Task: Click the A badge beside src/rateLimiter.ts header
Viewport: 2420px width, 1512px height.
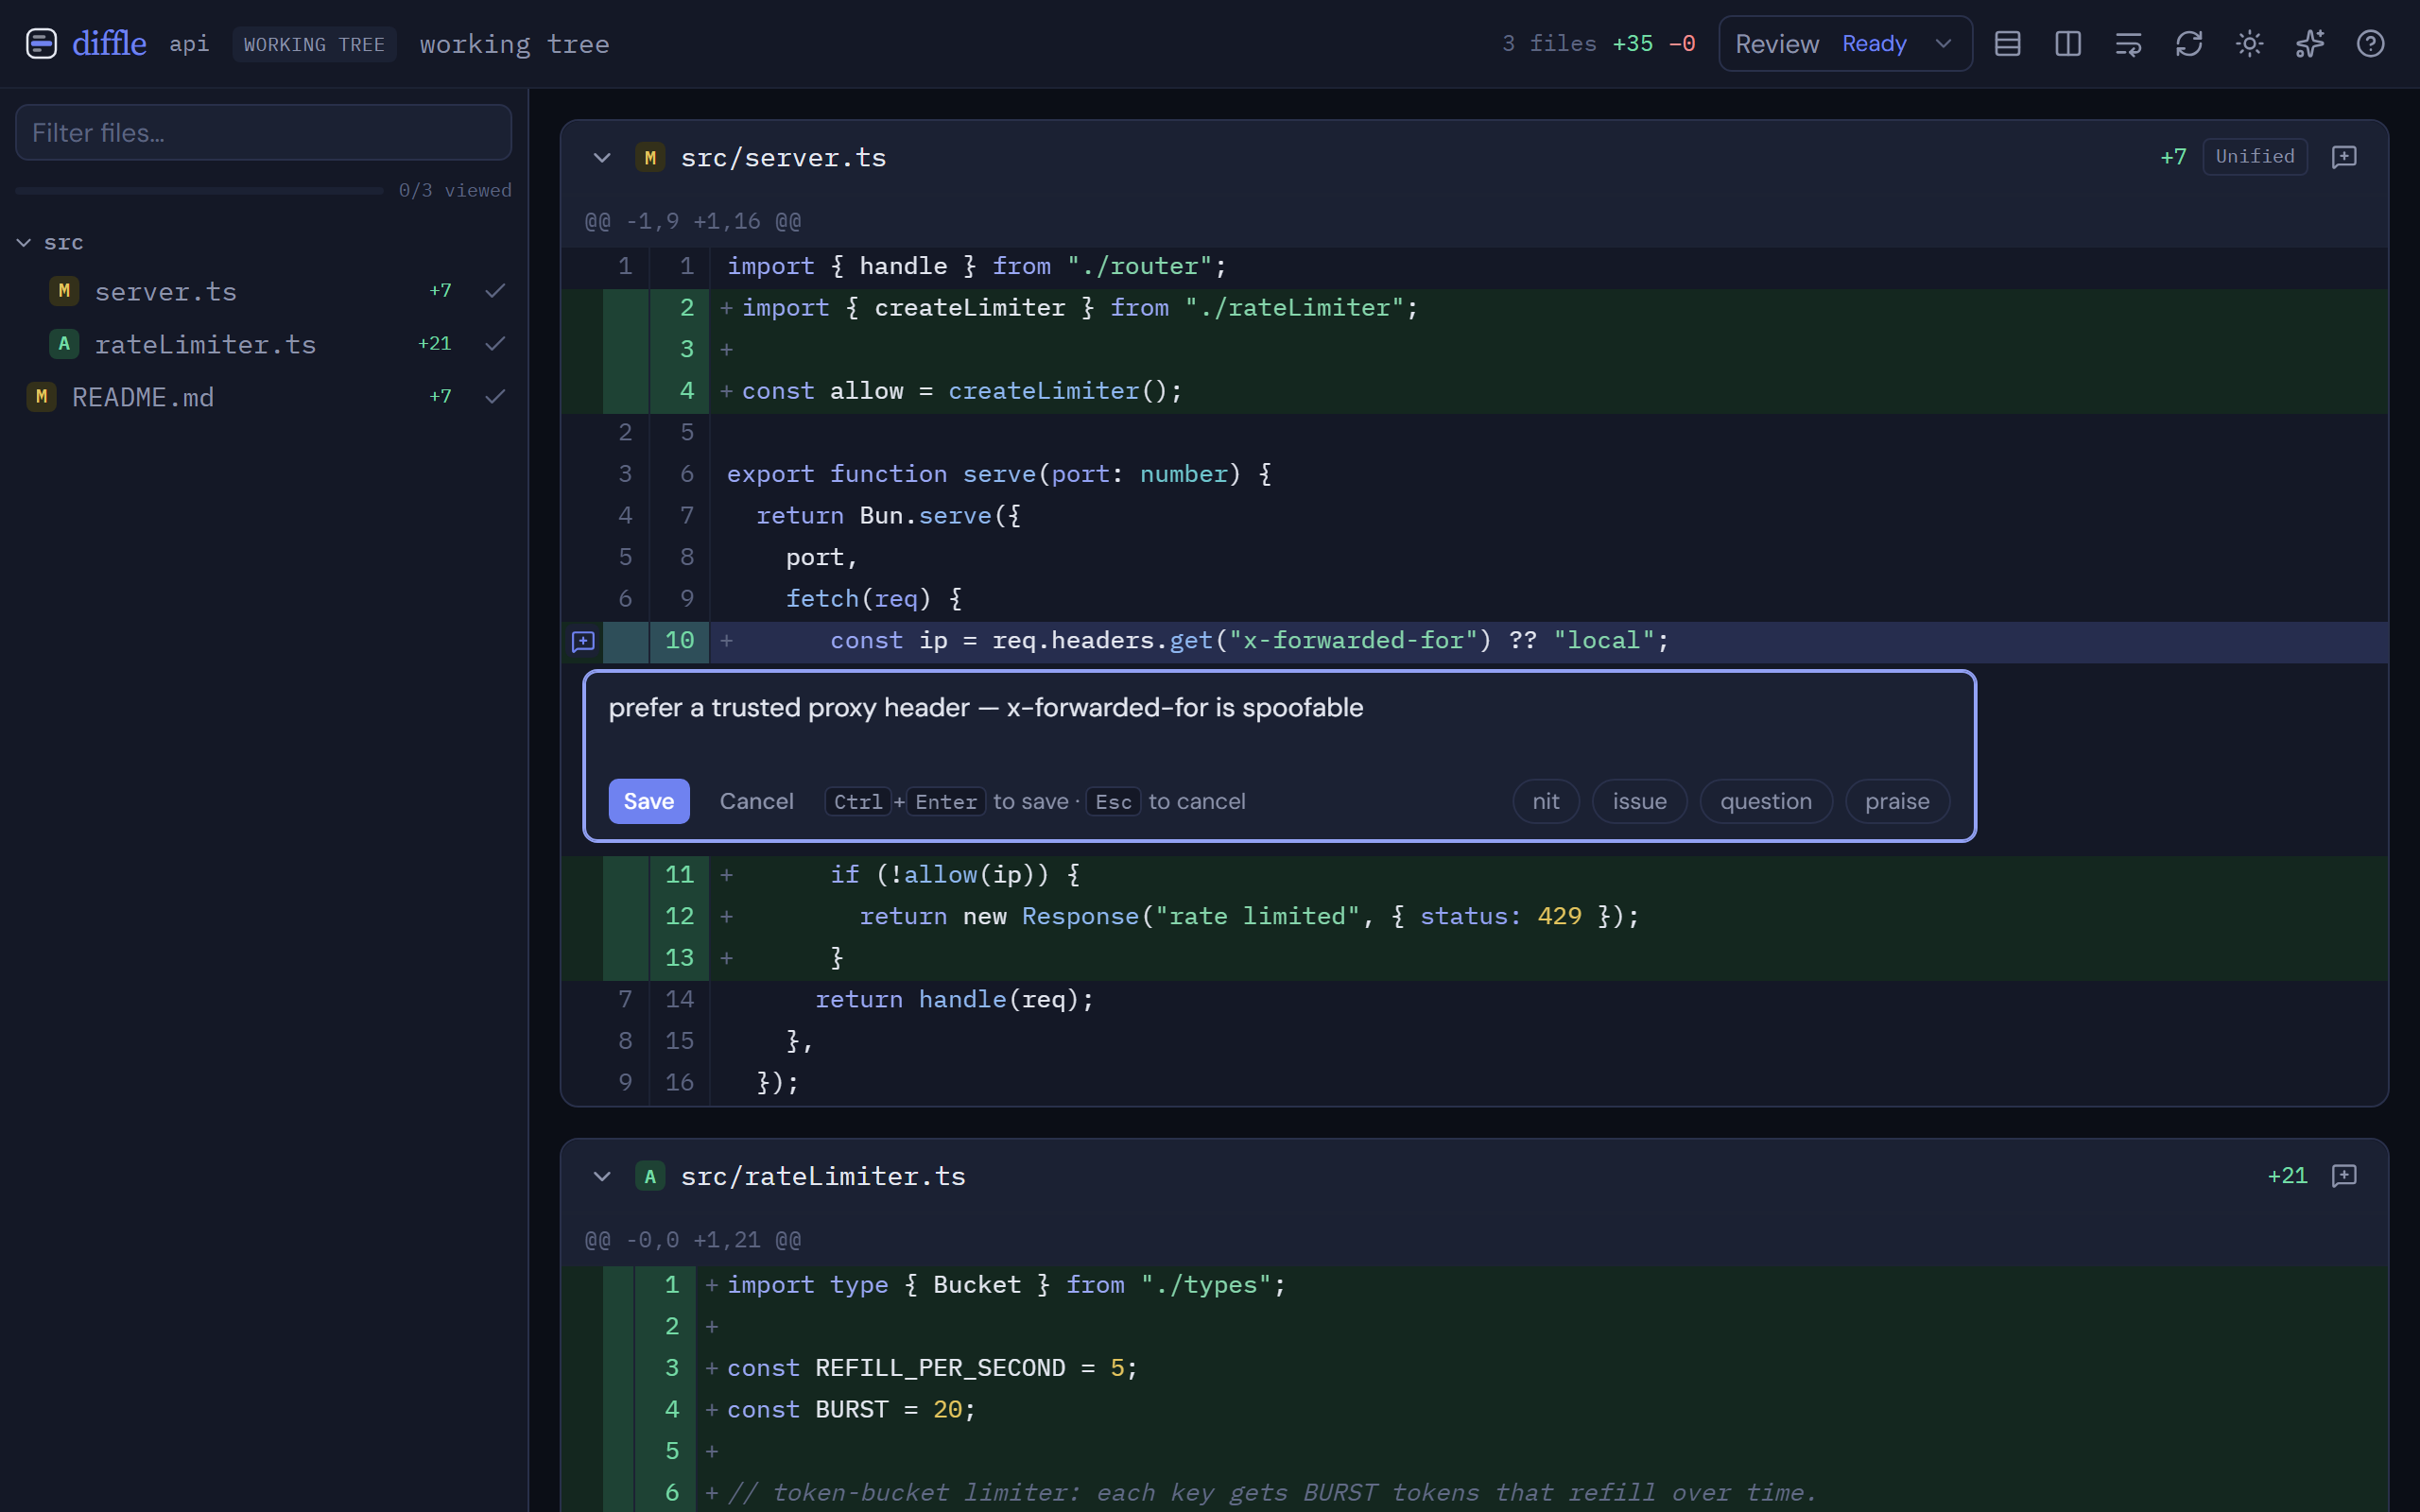Action: [650, 1177]
